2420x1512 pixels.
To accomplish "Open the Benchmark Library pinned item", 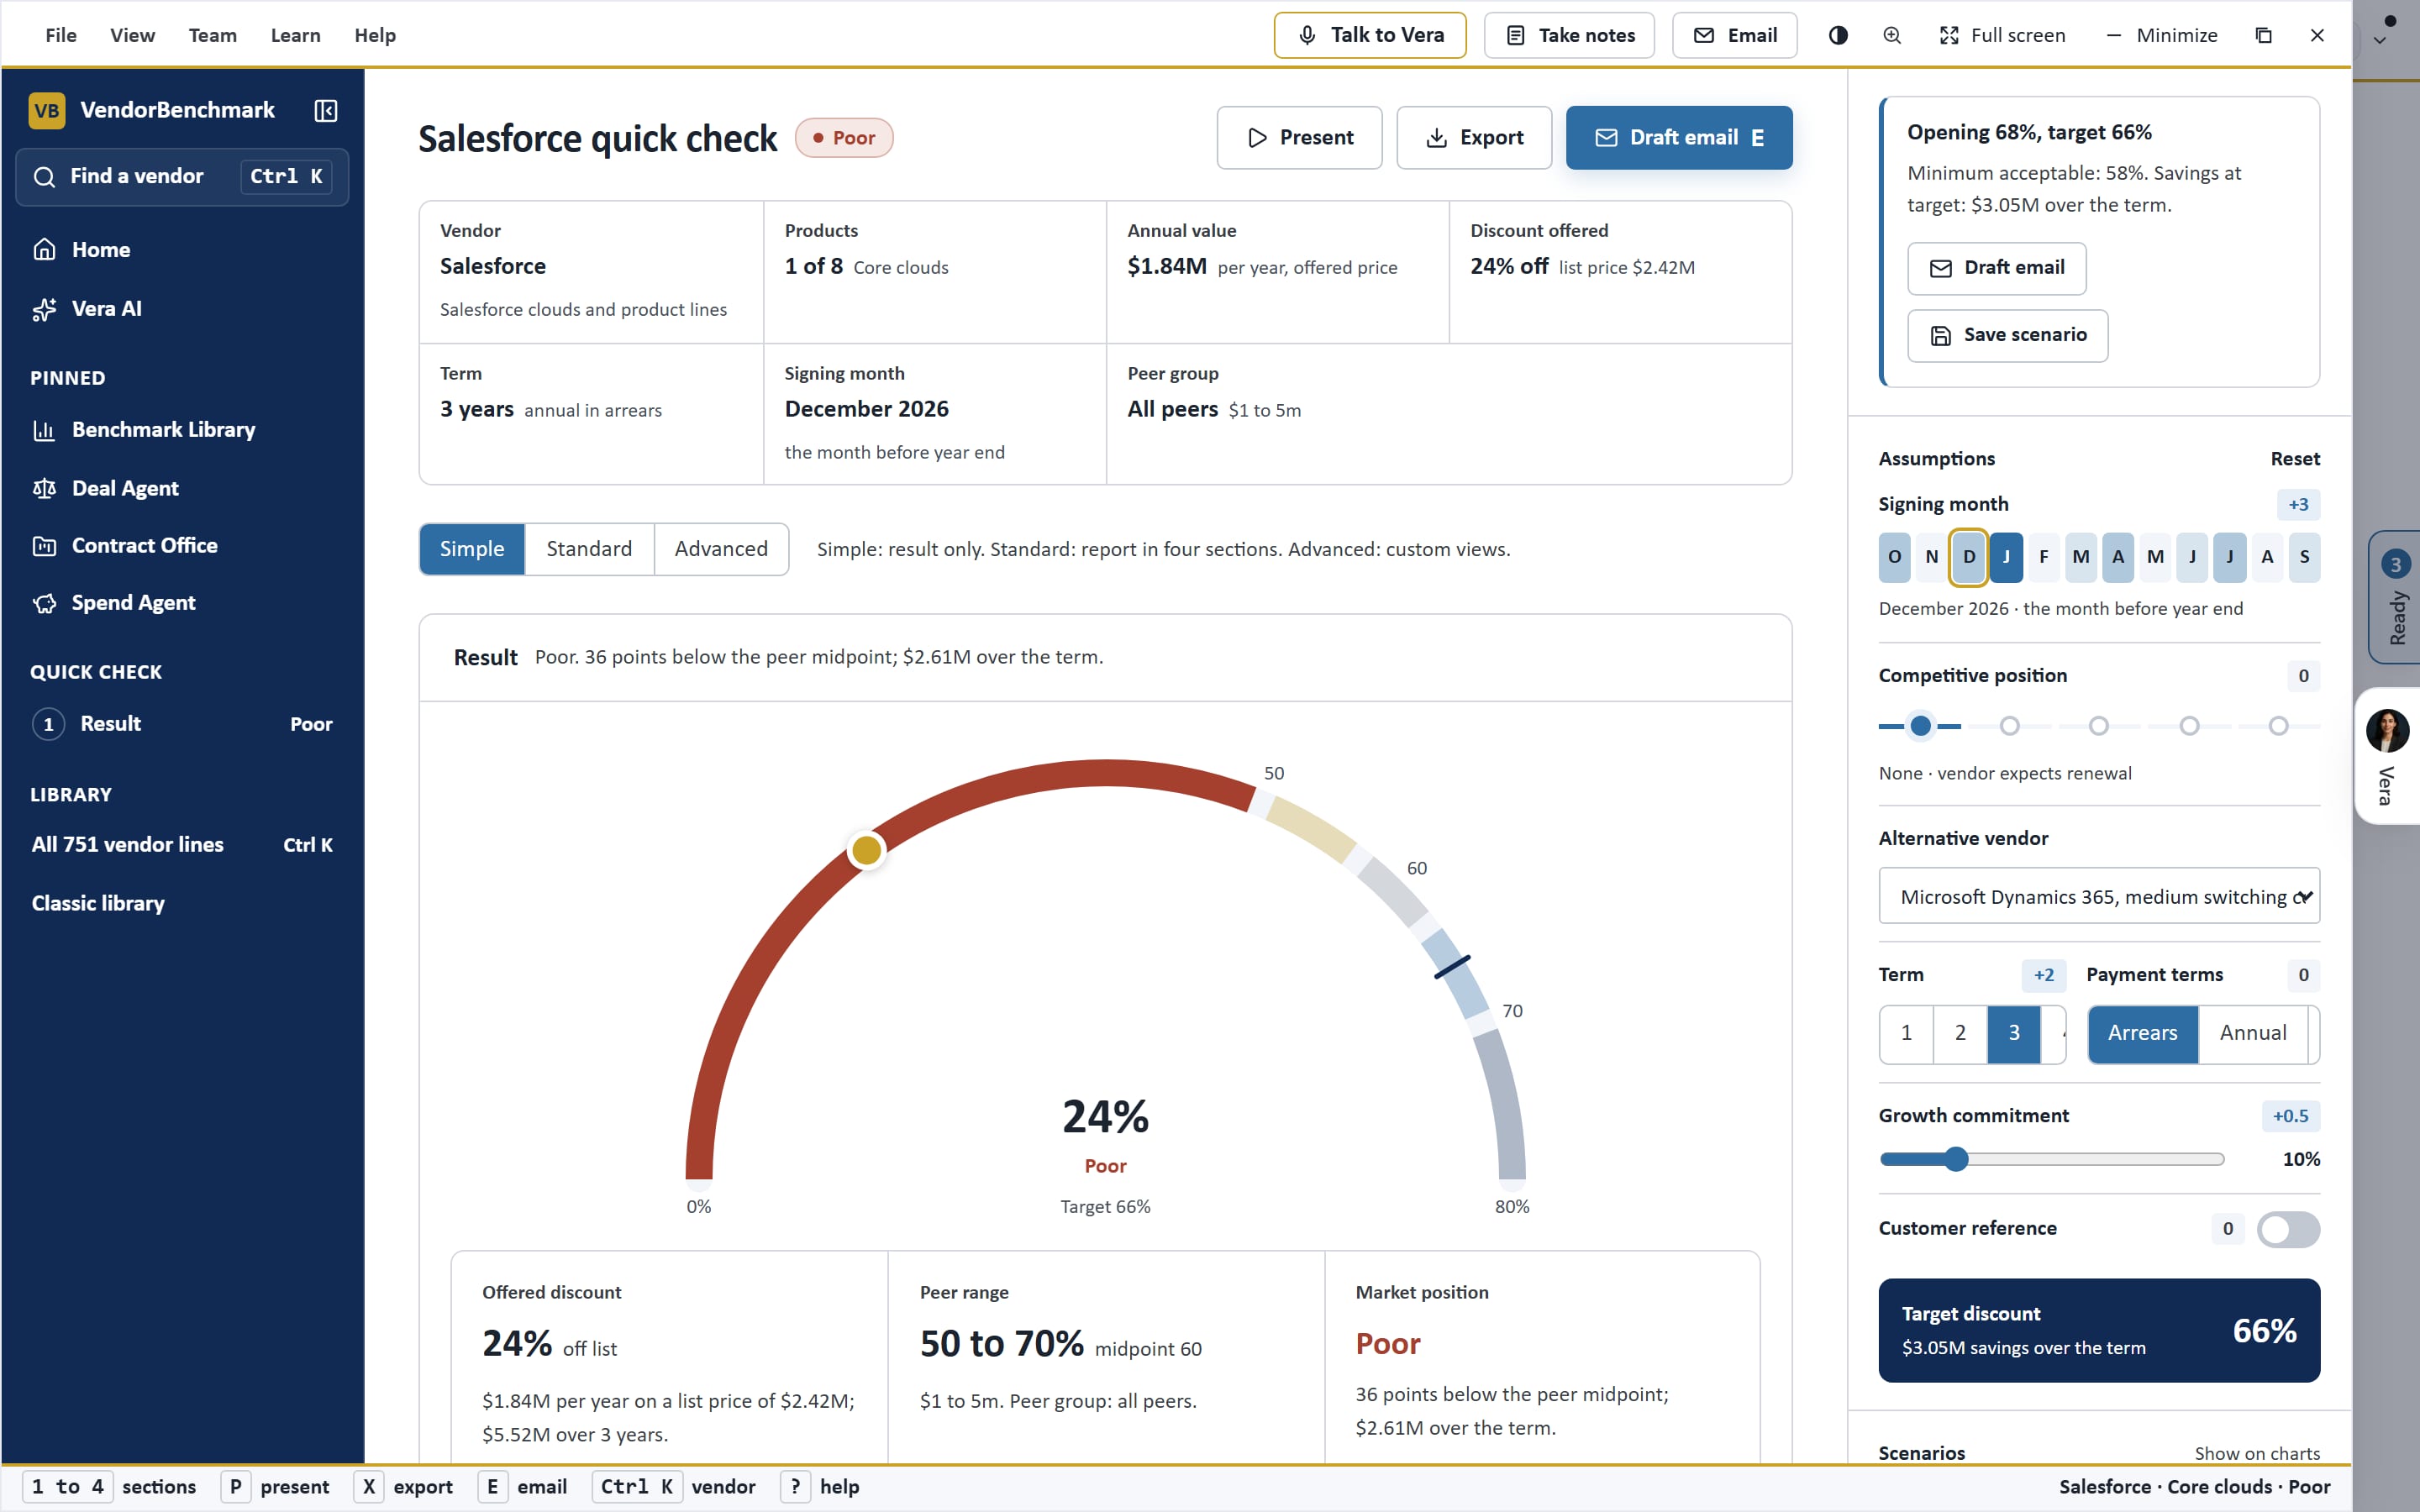I will (183, 430).
